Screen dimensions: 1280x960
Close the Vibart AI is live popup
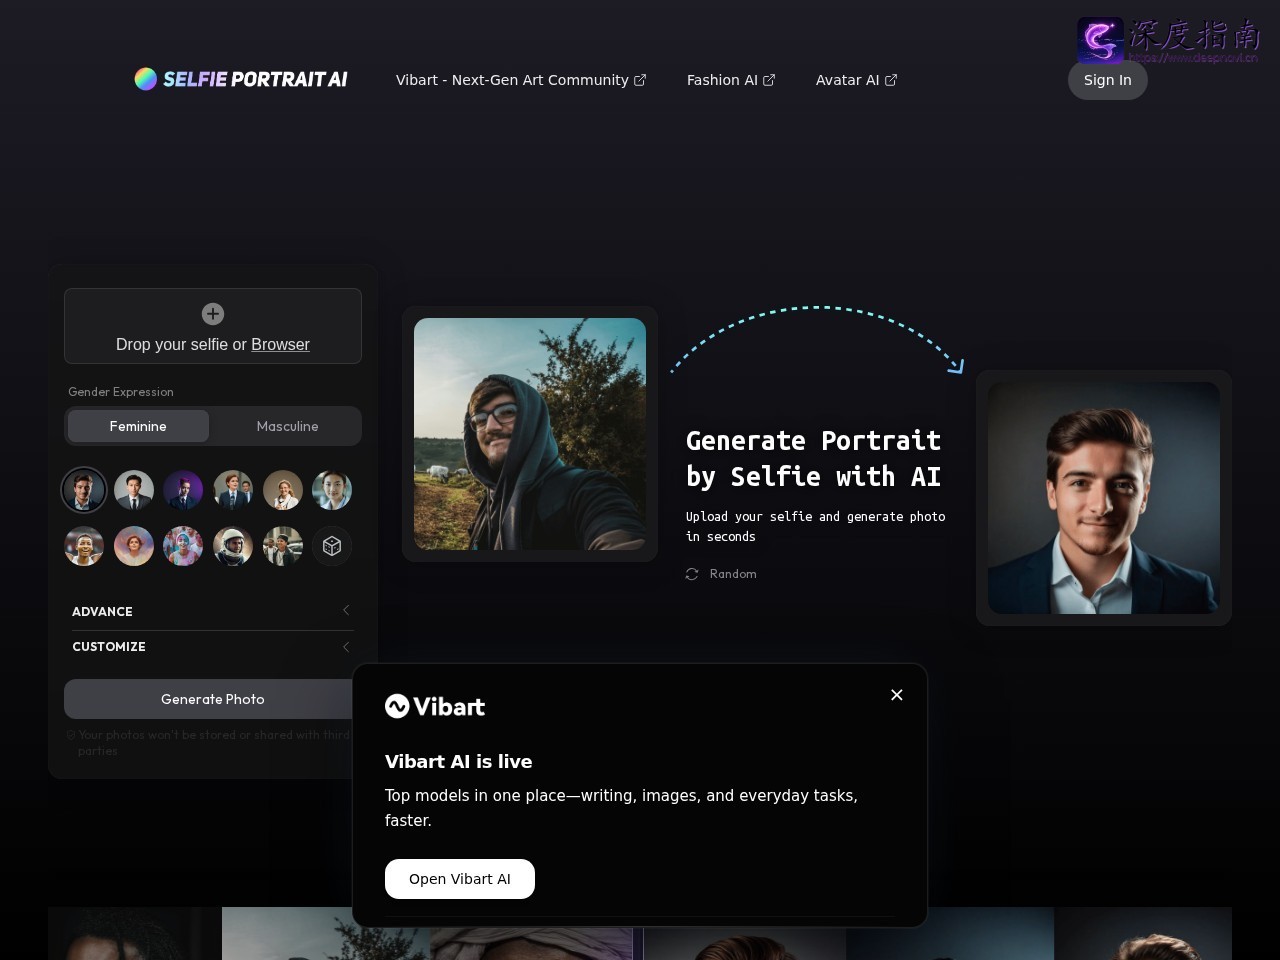pos(897,695)
